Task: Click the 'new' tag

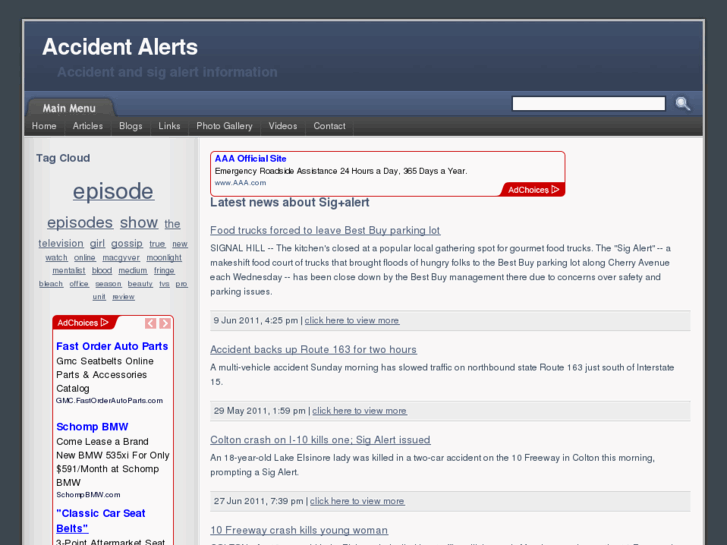Action: pos(180,244)
